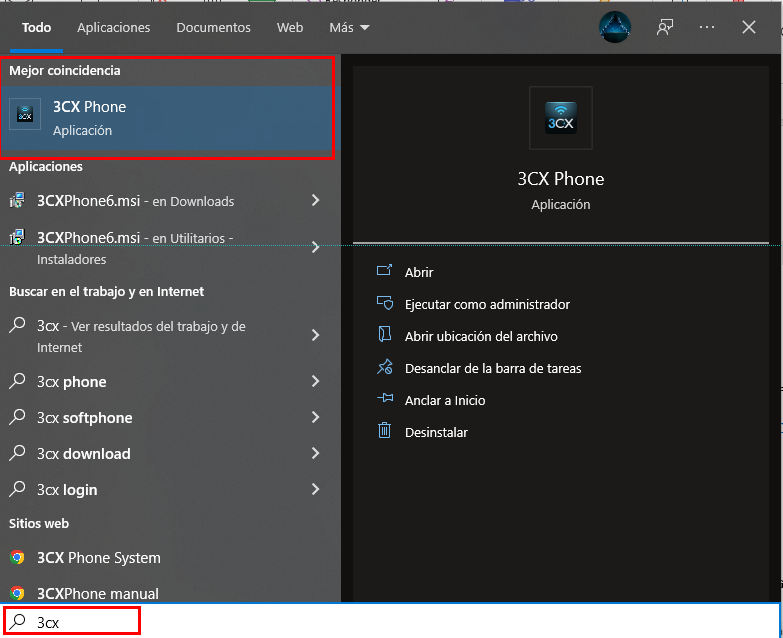Image resolution: width=783 pixels, height=638 pixels.
Task: Open the 3CX Phone best match result
Action: 170,118
